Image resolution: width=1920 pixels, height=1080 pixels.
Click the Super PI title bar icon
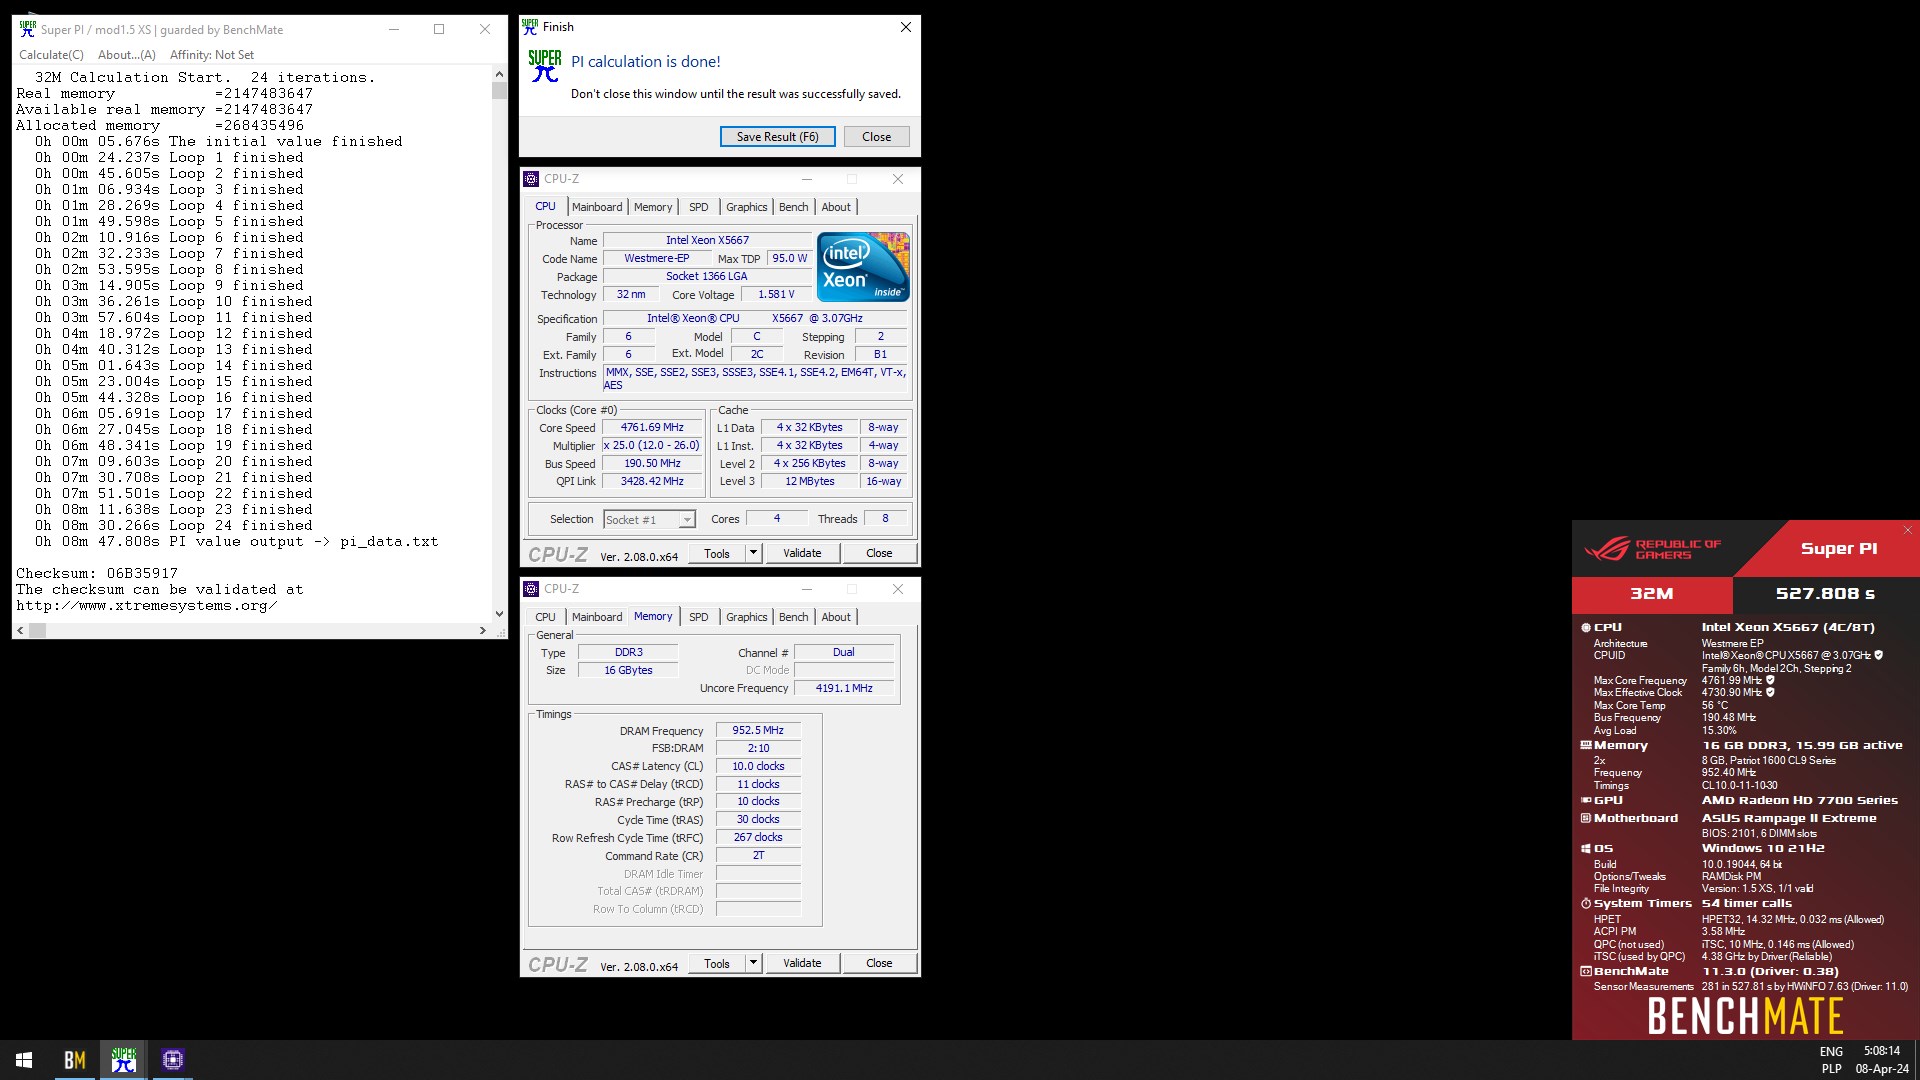[x=27, y=29]
